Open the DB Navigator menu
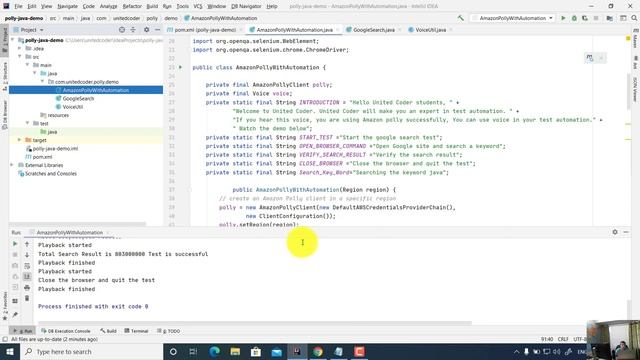640x360 pixels. pyautogui.click(x=246, y=6)
